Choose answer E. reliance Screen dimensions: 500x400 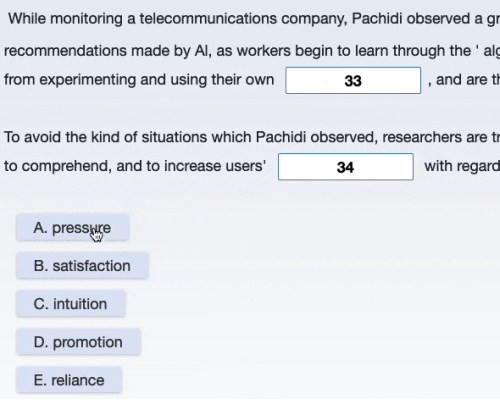(x=69, y=380)
